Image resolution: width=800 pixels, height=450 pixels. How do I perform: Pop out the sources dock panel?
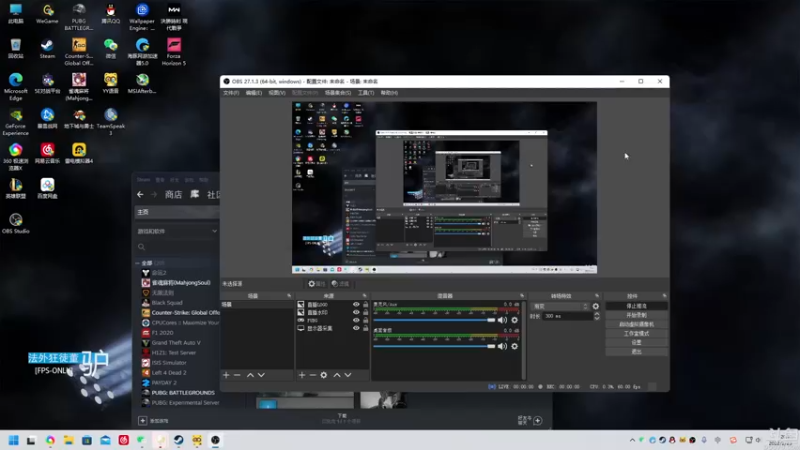[x=364, y=296]
